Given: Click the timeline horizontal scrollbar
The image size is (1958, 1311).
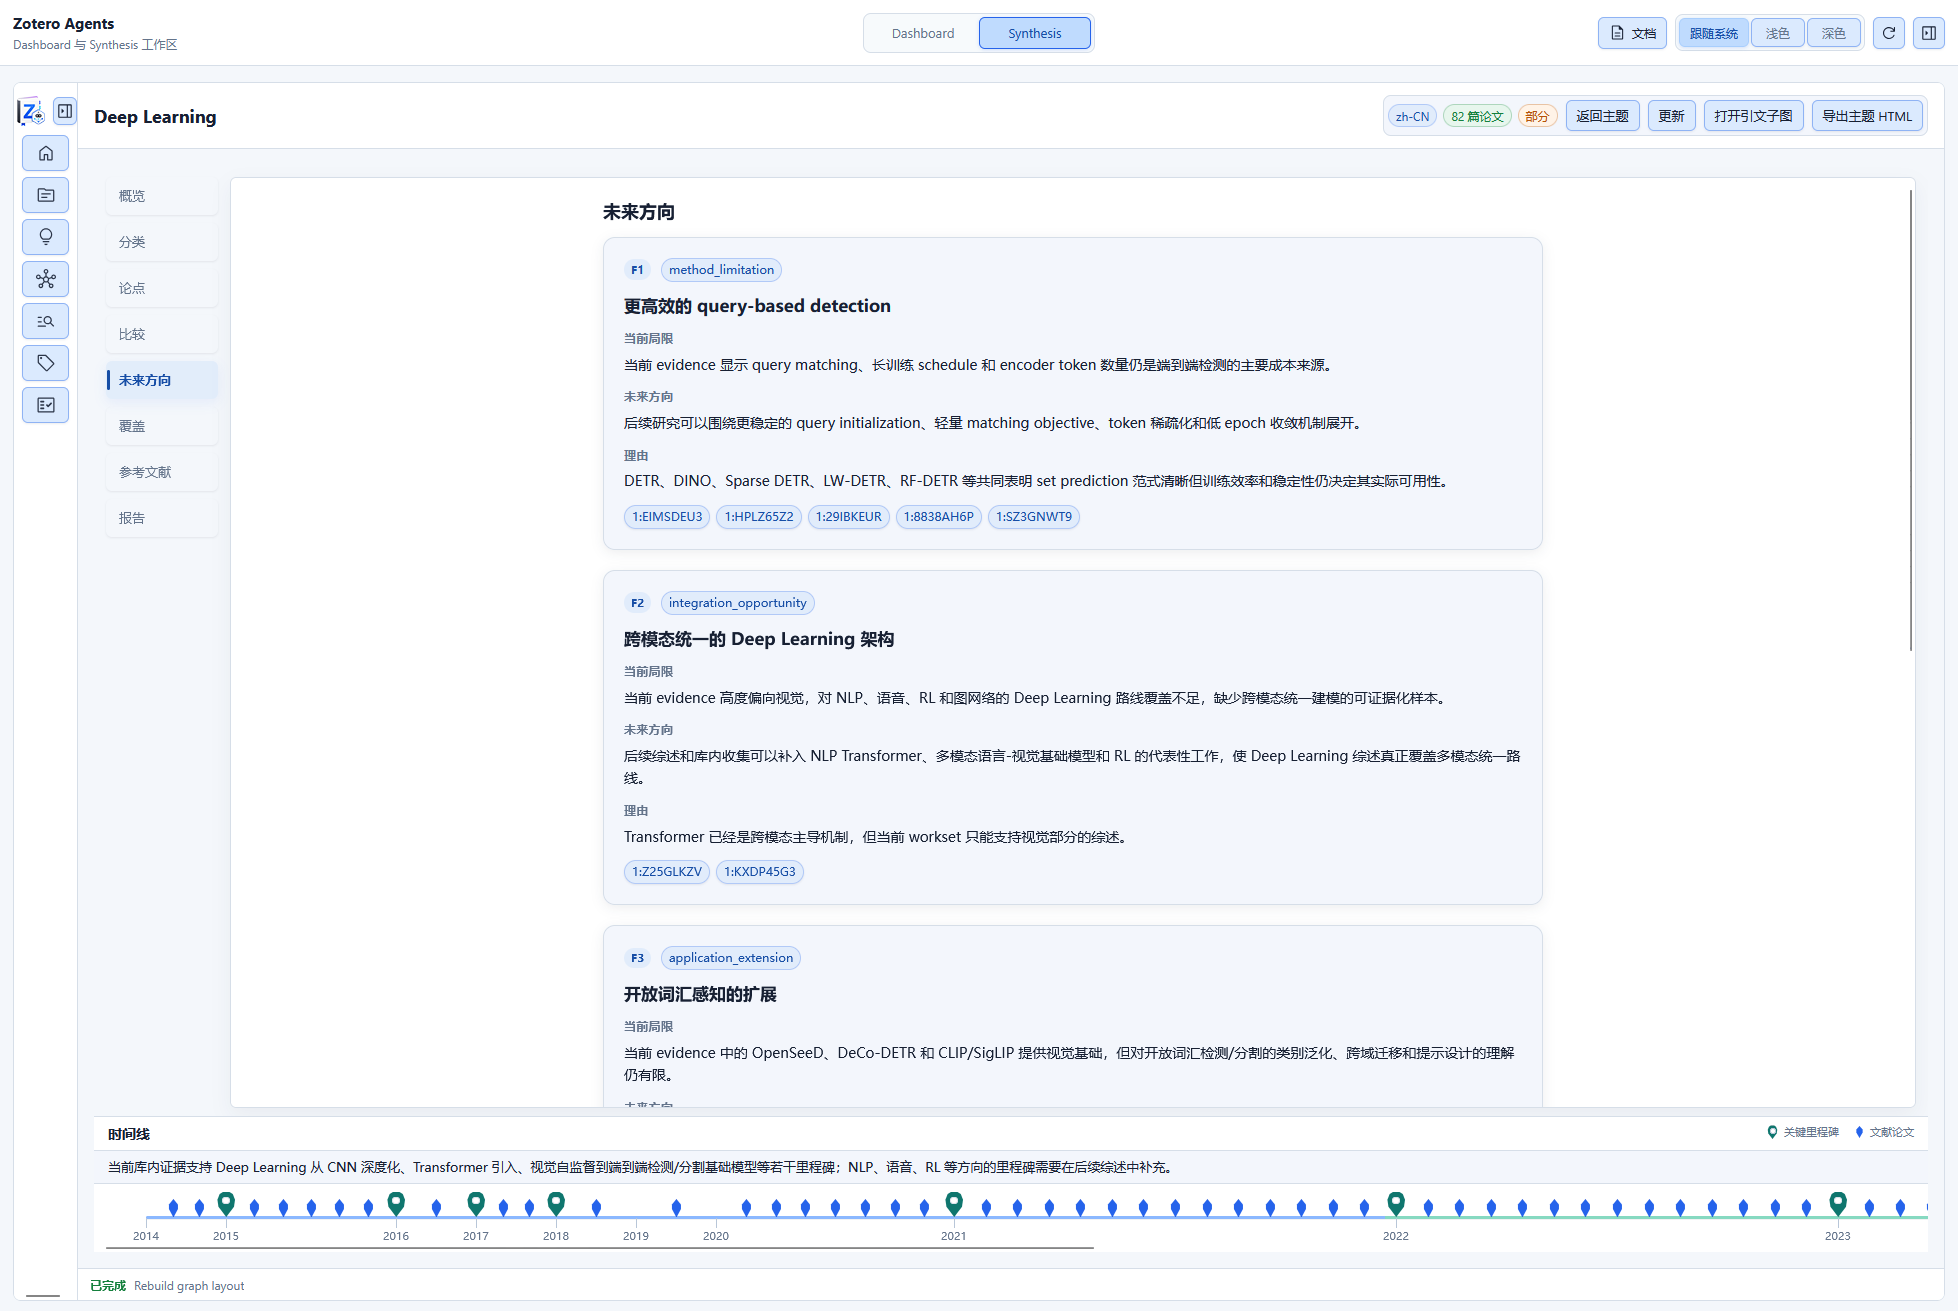Looking at the screenshot, I should click(x=601, y=1248).
